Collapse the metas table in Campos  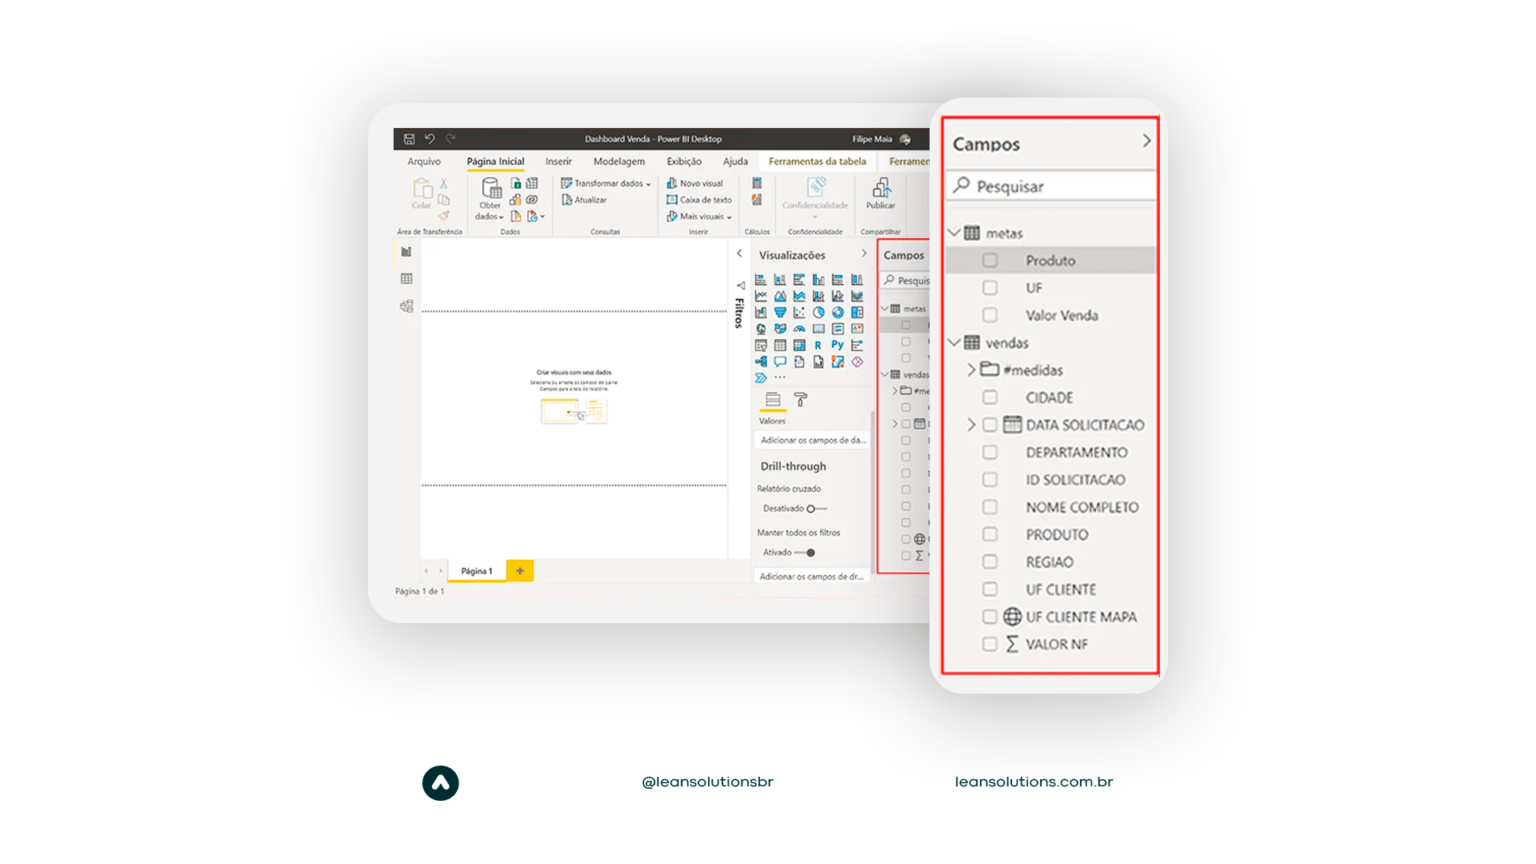point(953,232)
